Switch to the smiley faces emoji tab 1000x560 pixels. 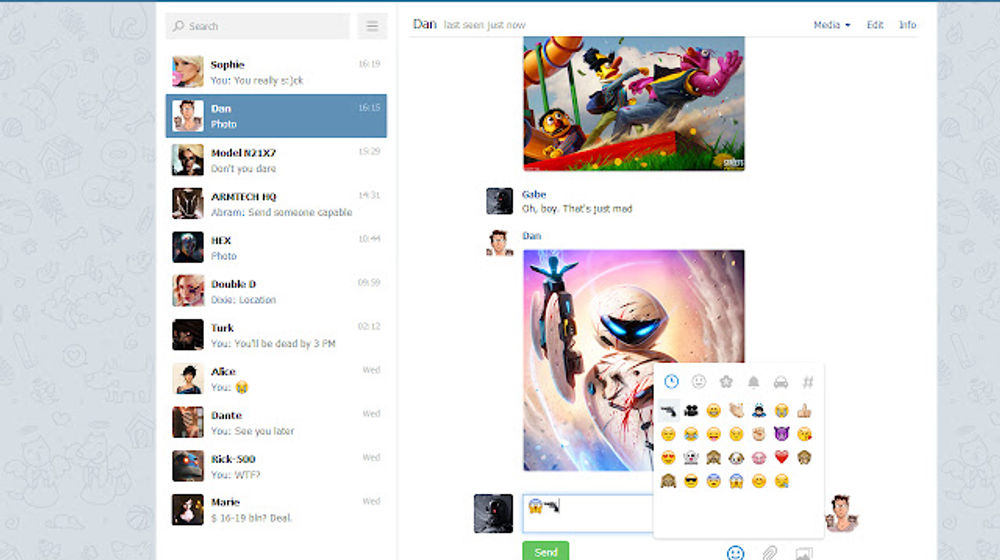pos(699,381)
